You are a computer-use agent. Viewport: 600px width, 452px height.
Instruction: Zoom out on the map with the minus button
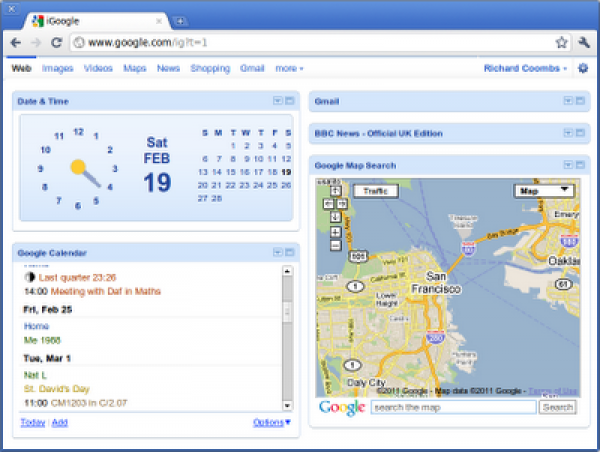coord(336,245)
